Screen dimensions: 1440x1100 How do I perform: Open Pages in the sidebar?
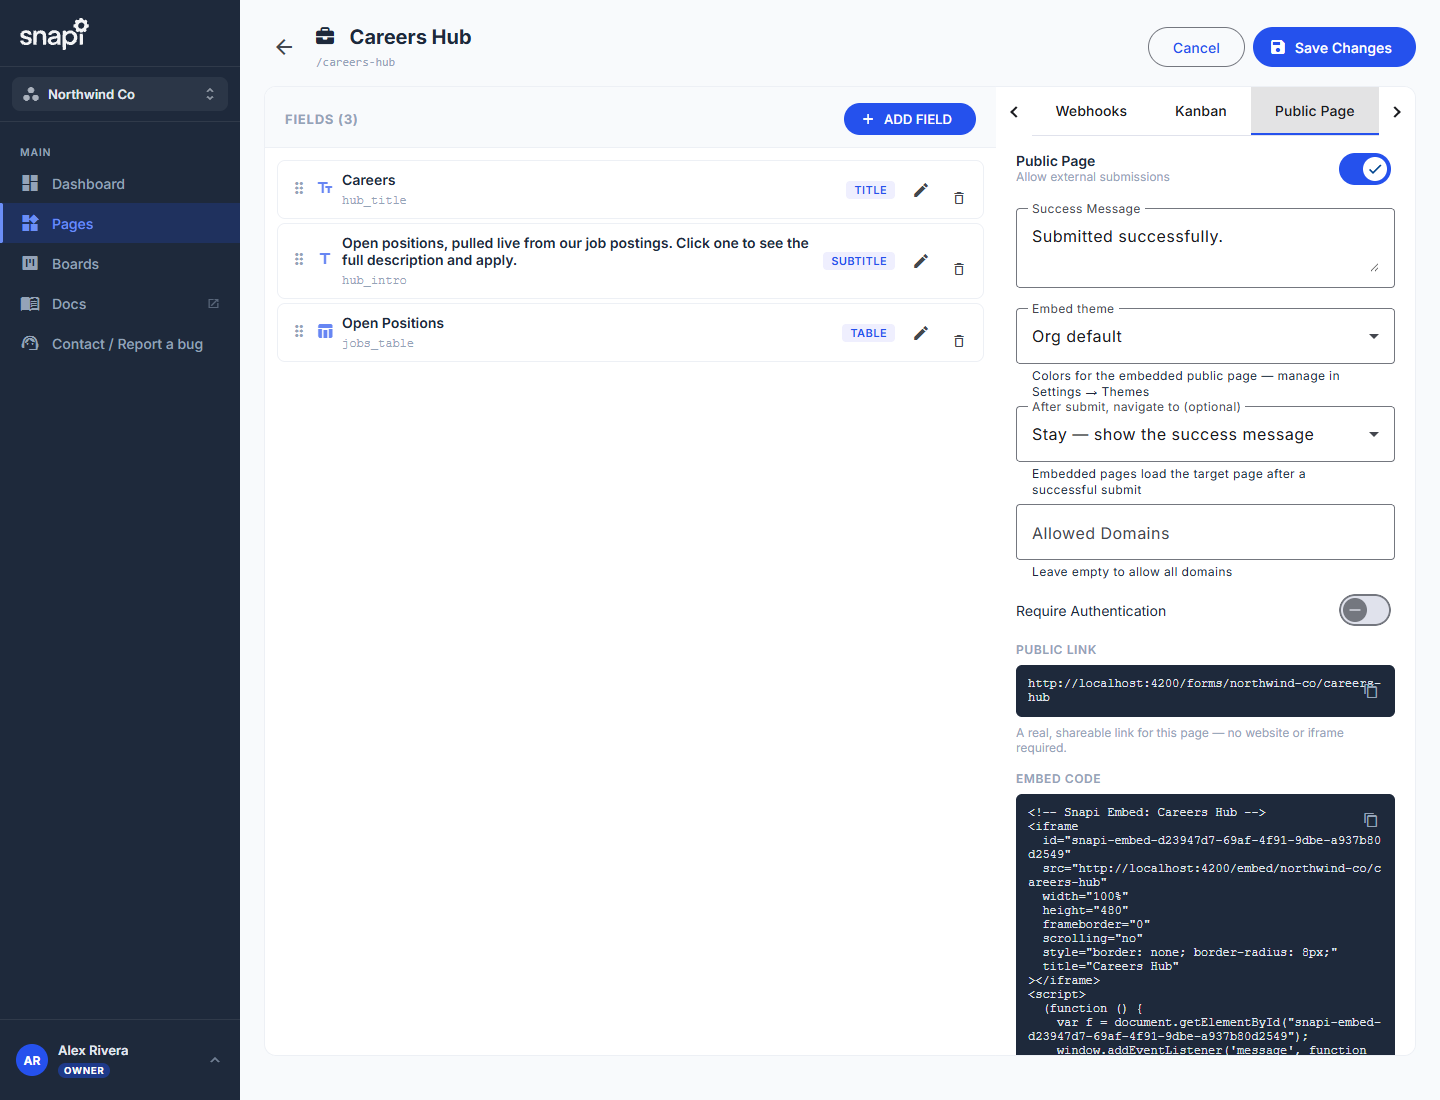(120, 224)
